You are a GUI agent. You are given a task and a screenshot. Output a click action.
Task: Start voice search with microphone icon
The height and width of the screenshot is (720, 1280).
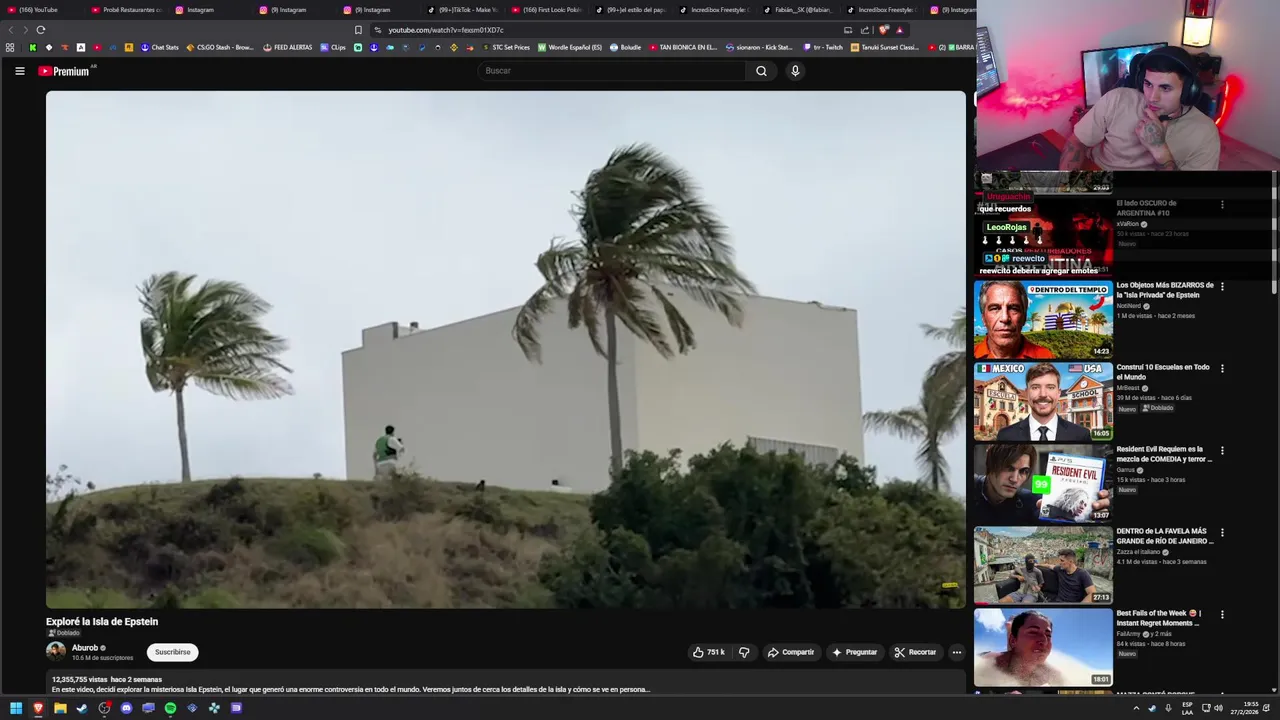(795, 71)
